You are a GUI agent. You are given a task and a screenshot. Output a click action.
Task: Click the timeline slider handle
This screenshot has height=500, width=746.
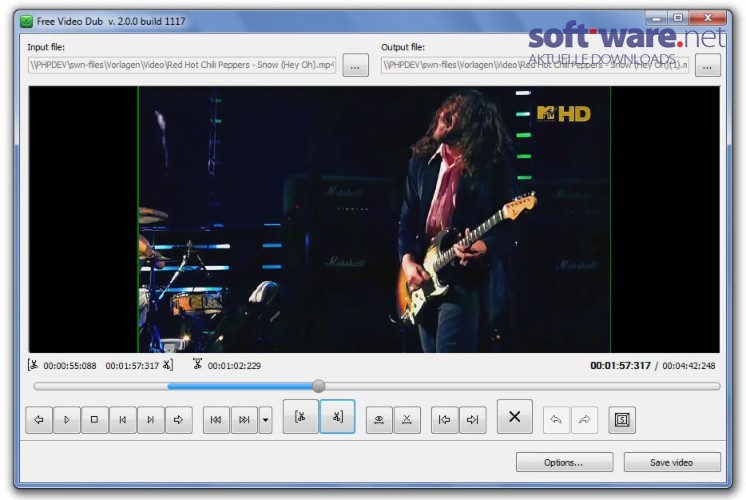tap(319, 386)
